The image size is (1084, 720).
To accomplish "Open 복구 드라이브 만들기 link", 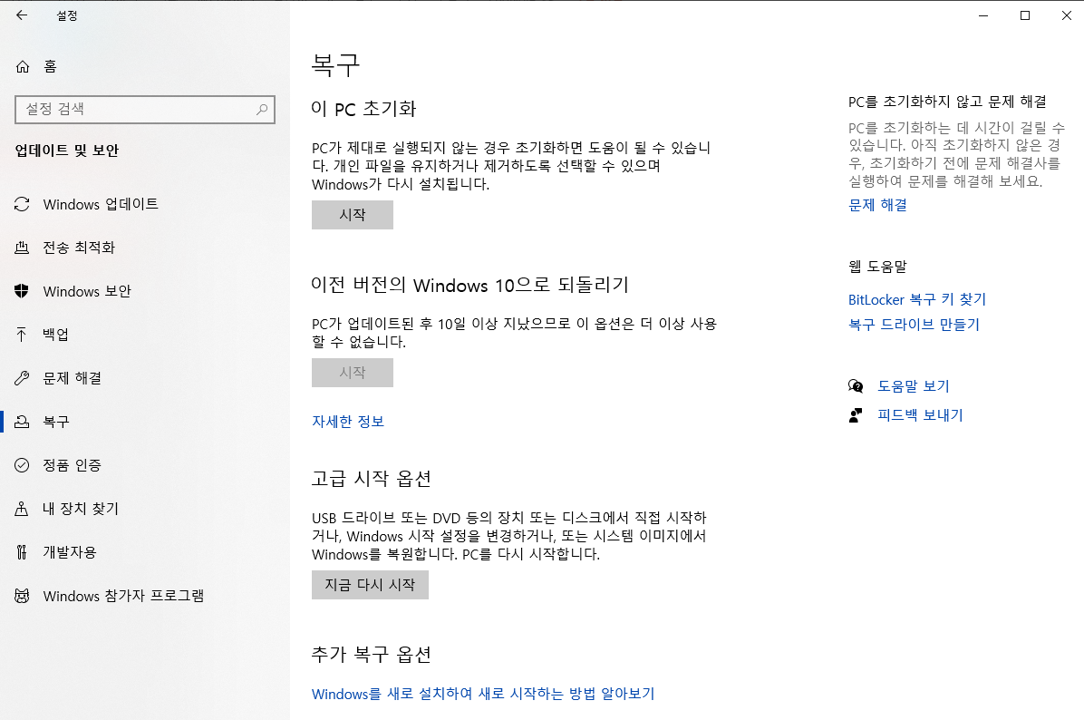I will (x=914, y=324).
